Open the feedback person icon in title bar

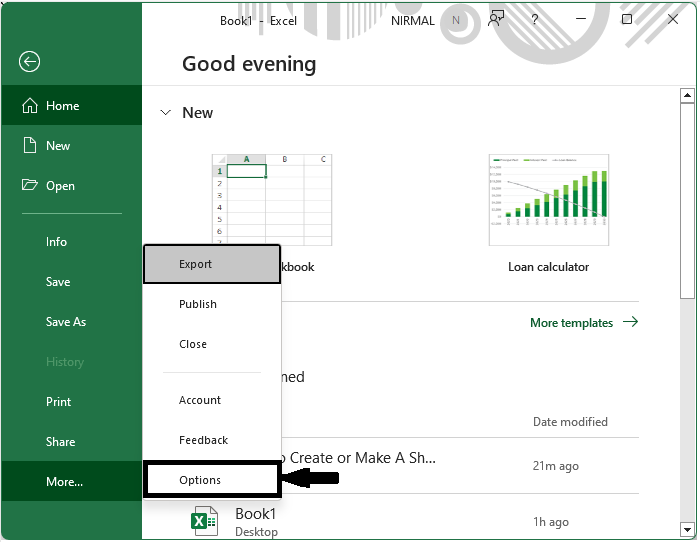(x=496, y=19)
